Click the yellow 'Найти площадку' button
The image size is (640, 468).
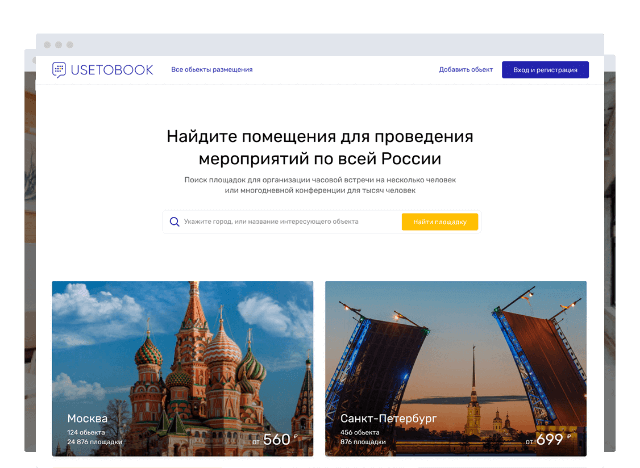pos(440,222)
